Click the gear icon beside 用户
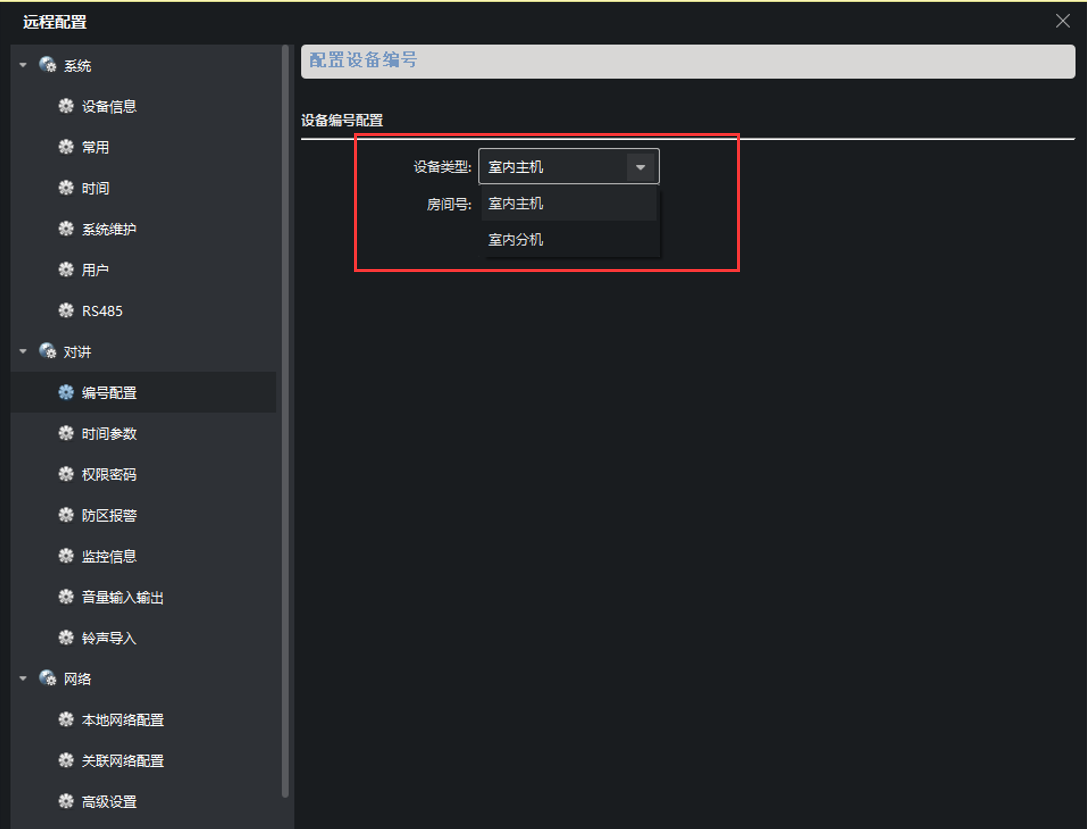Screen dimensions: 1087x829 [x=66, y=270]
